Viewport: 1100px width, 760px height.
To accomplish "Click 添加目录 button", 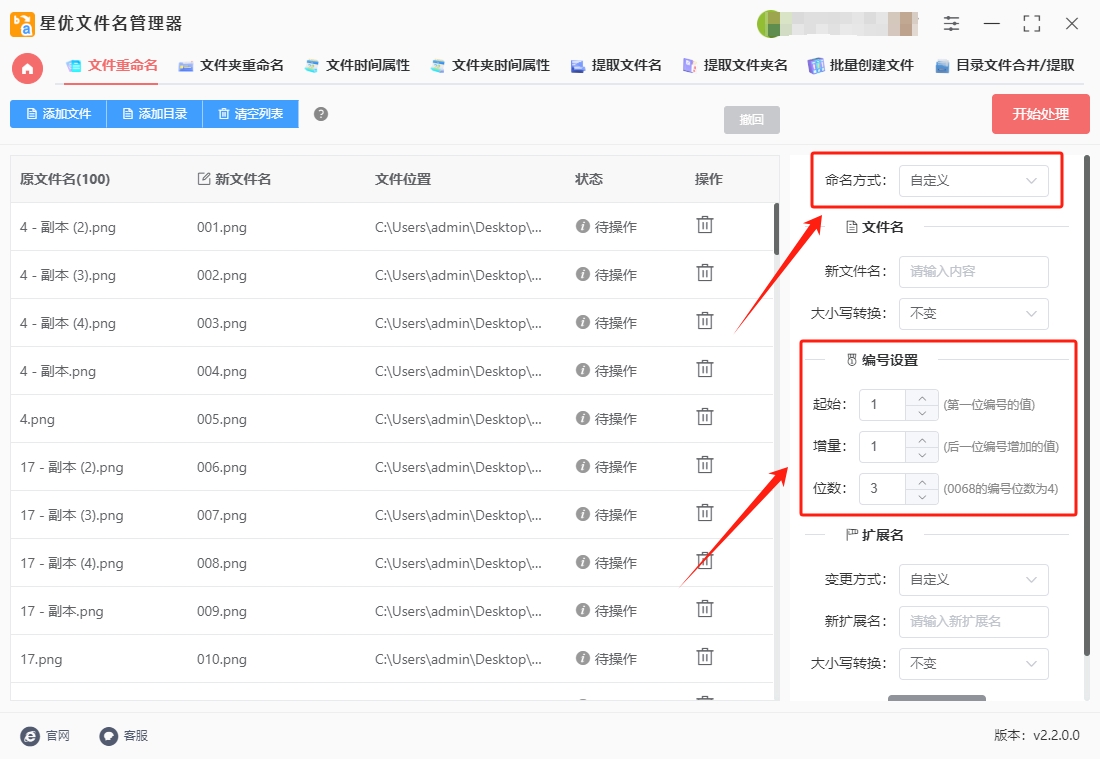I will (154, 114).
